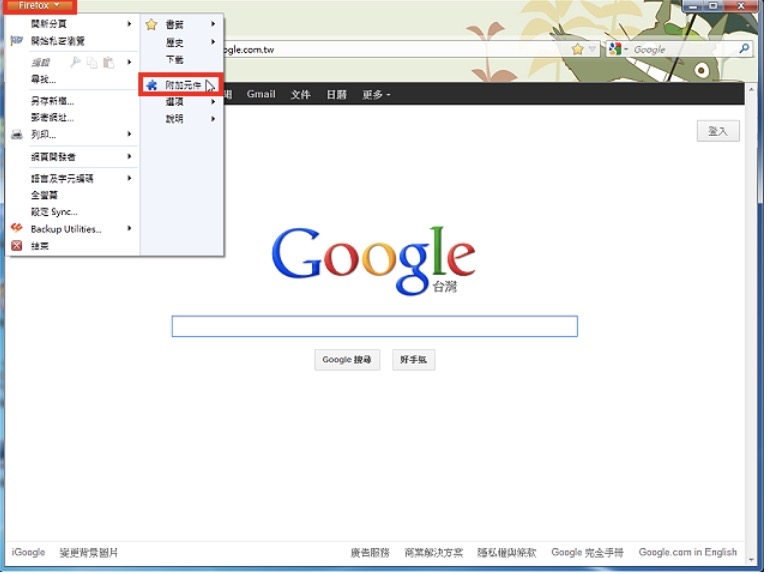Open 下載 downloads entry
The height and width of the screenshot is (574, 768).
[x=174, y=60]
